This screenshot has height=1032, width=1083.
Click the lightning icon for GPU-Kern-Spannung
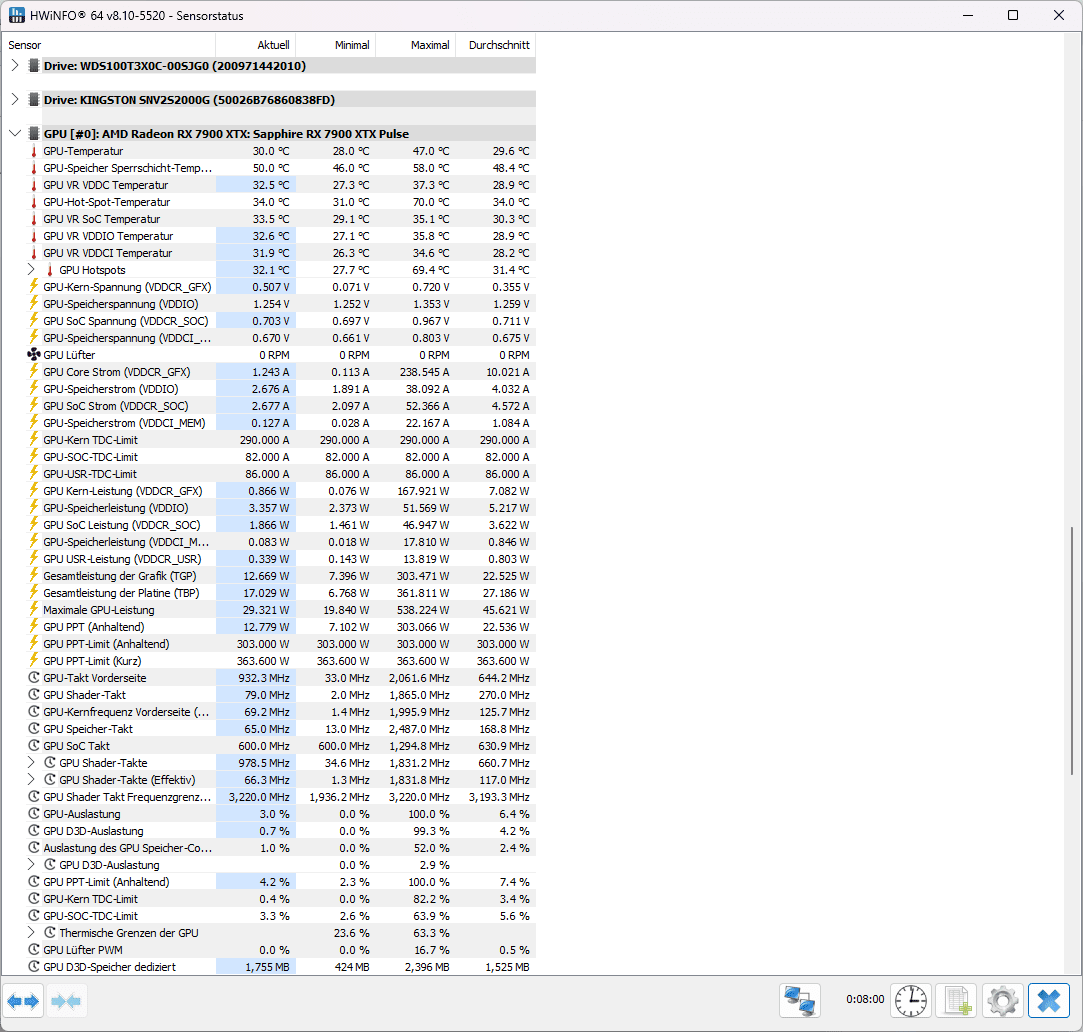coord(34,287)
